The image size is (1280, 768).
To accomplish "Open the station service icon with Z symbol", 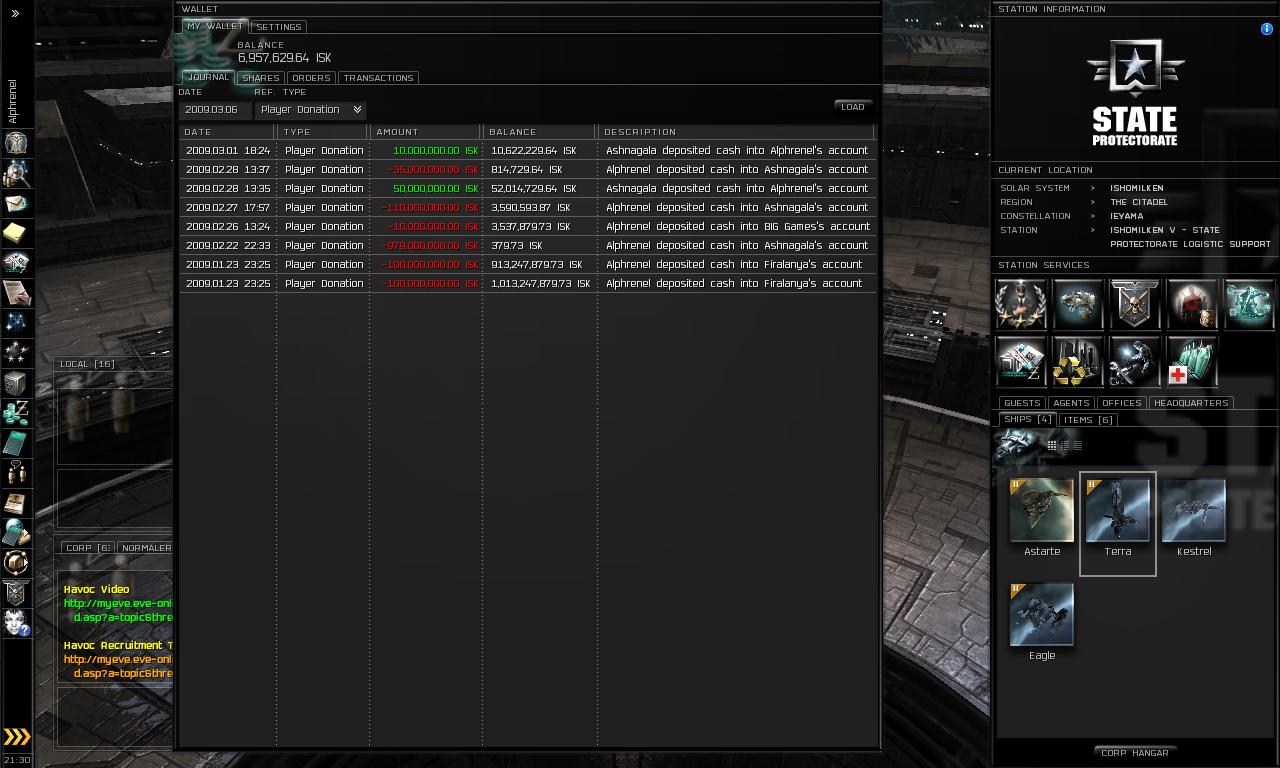I will [x=1021, y=361].
